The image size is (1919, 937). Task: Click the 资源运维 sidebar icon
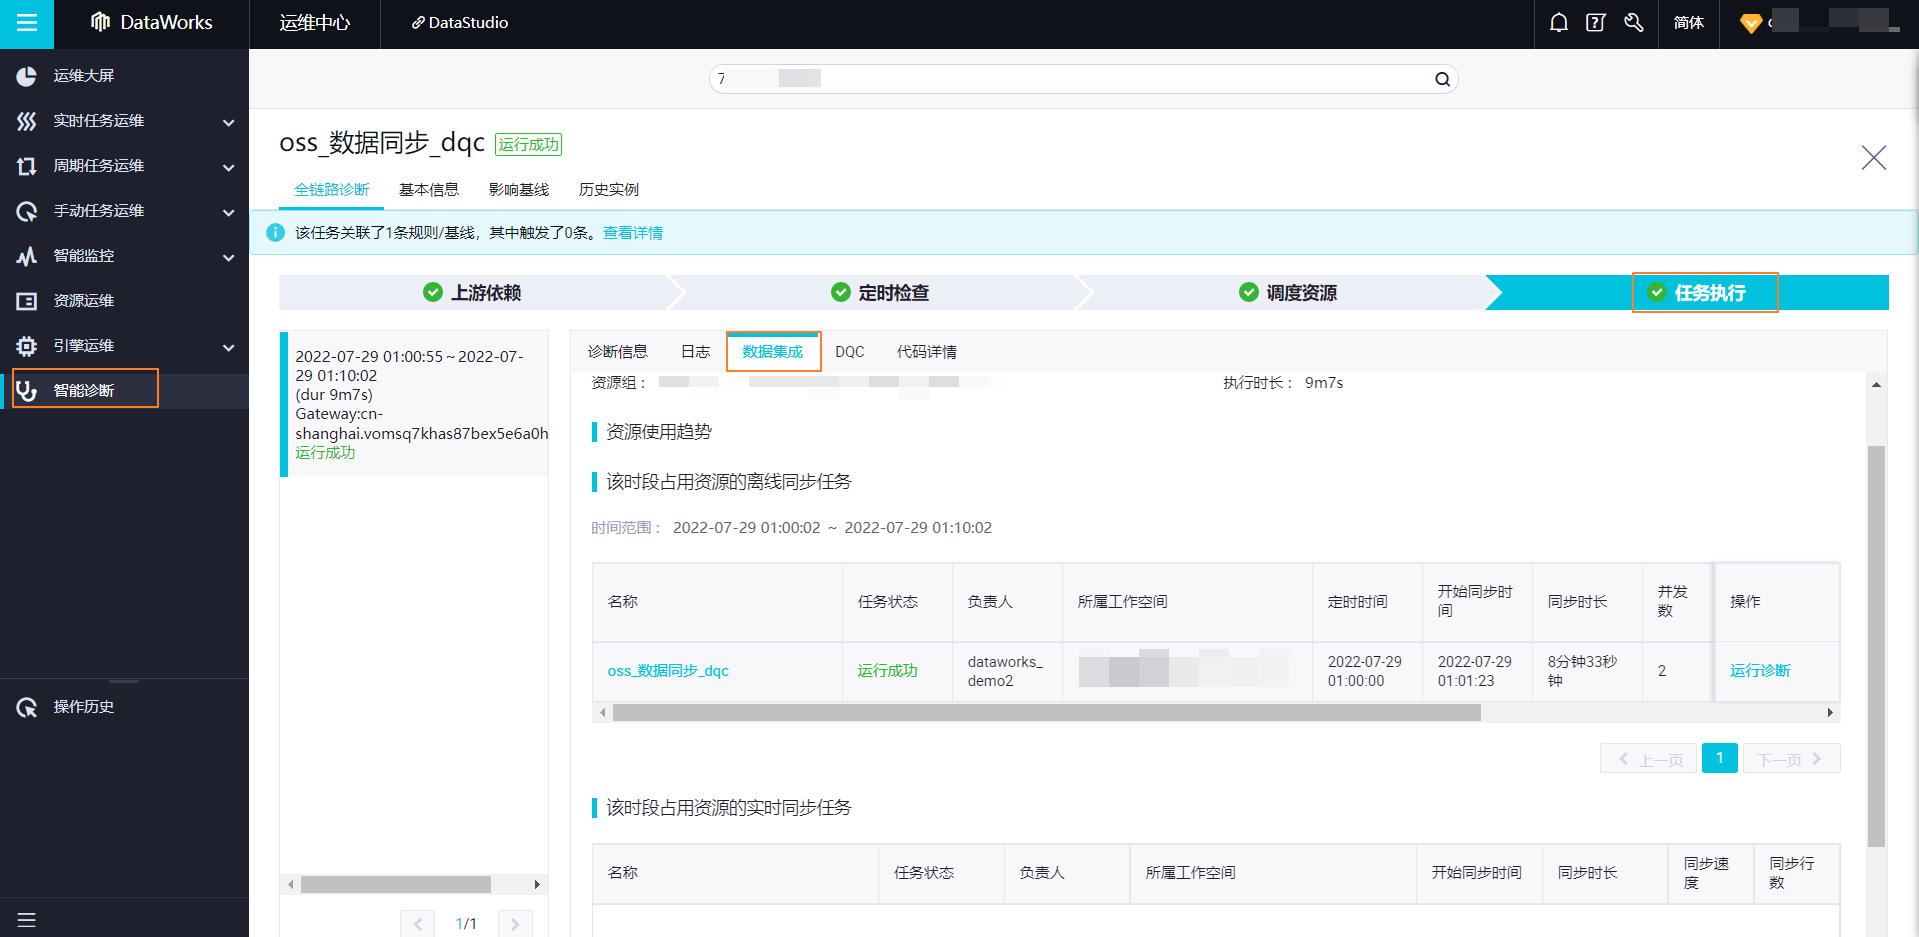(27, 301)
